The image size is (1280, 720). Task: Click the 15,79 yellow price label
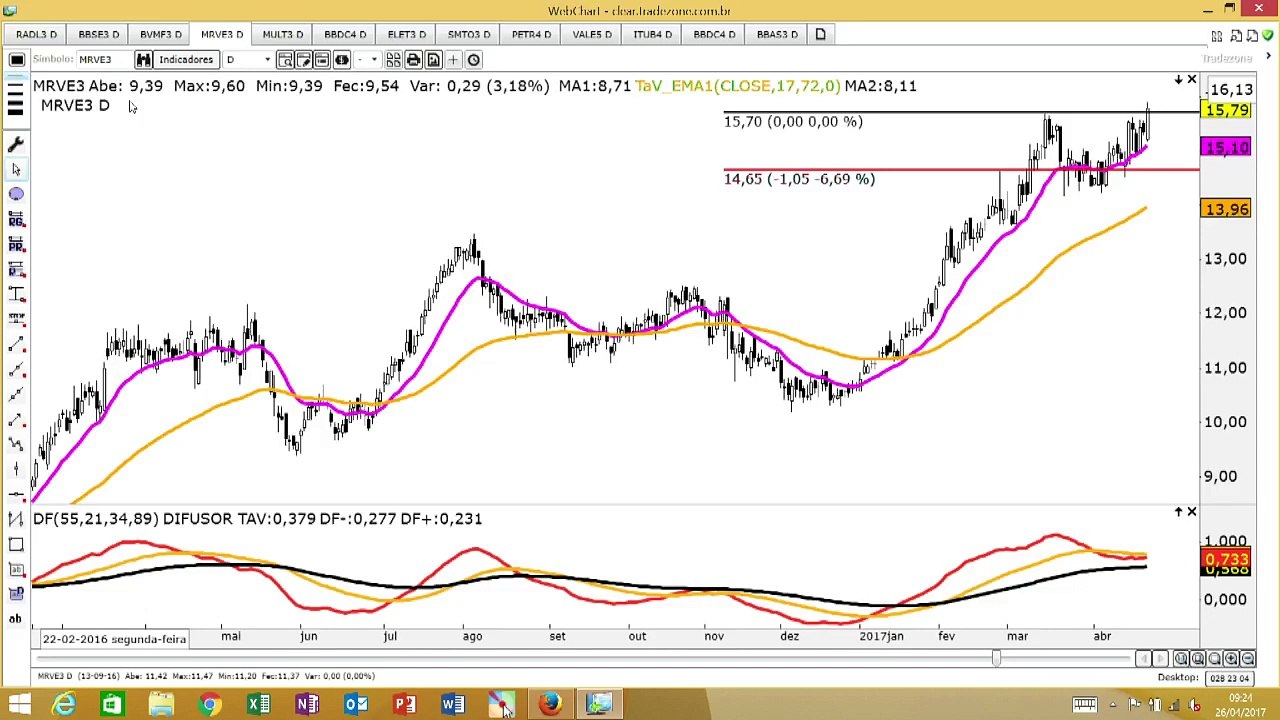[1227, 110]
